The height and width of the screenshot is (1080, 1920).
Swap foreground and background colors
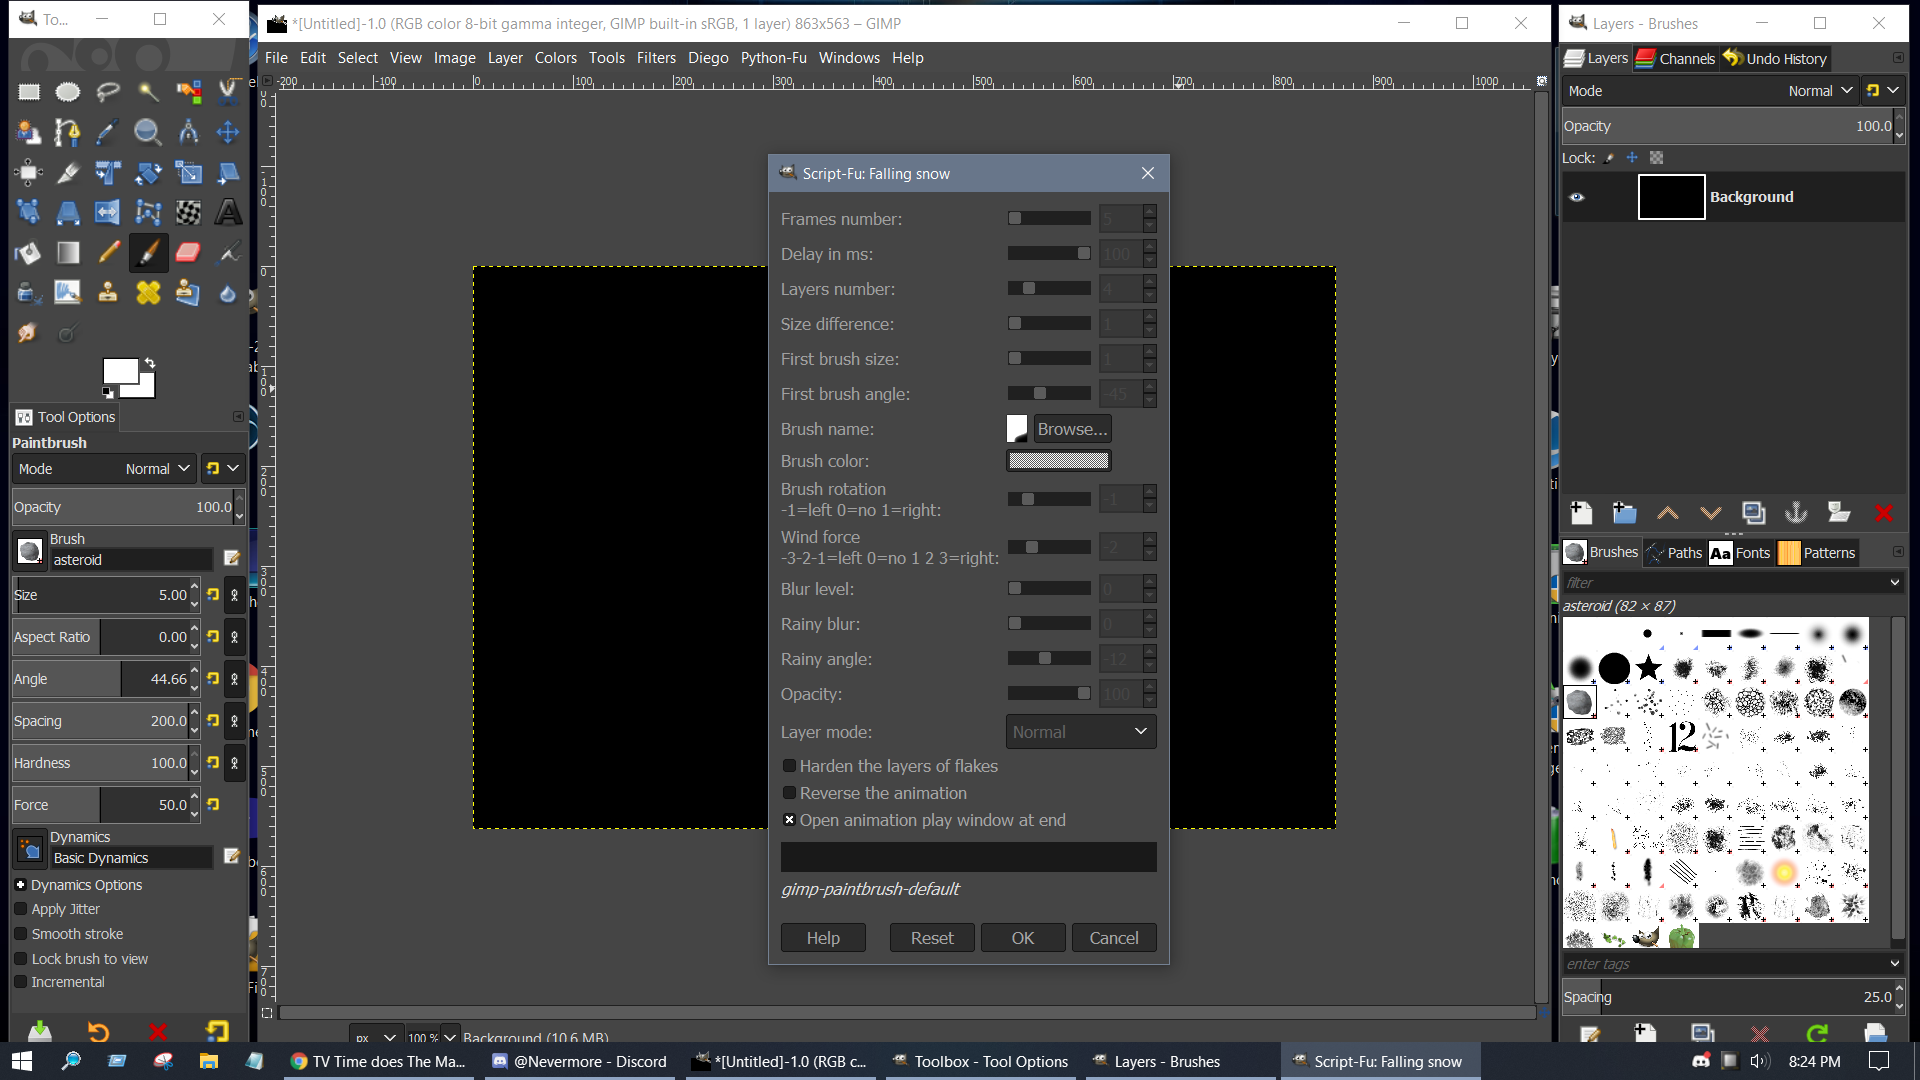[x=150, y=363]
